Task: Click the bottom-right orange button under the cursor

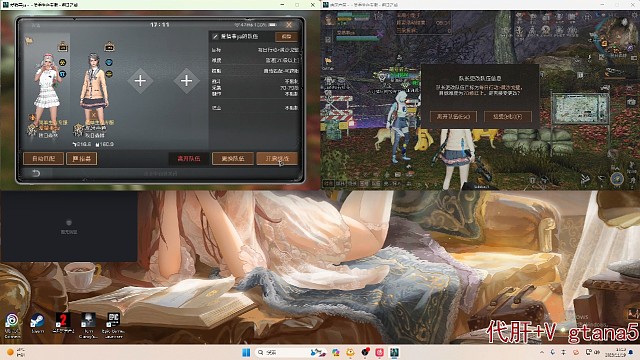Action: tap(277, 158)
